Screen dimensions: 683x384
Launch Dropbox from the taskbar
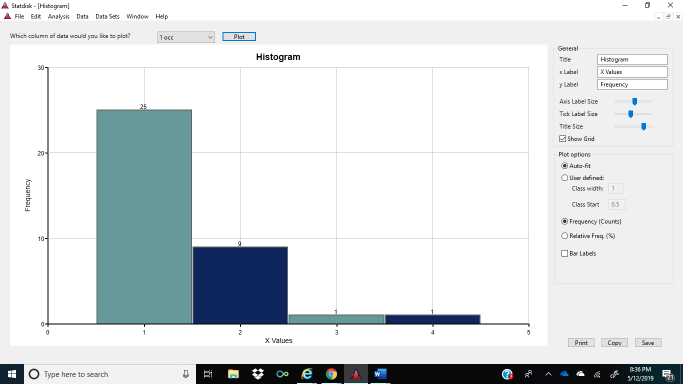click(258, 374)
